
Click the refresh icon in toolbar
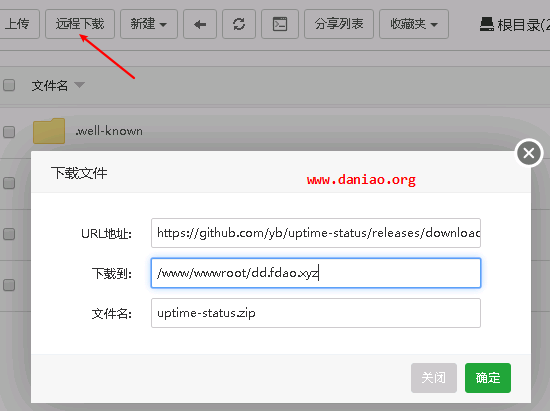point(239,24)
